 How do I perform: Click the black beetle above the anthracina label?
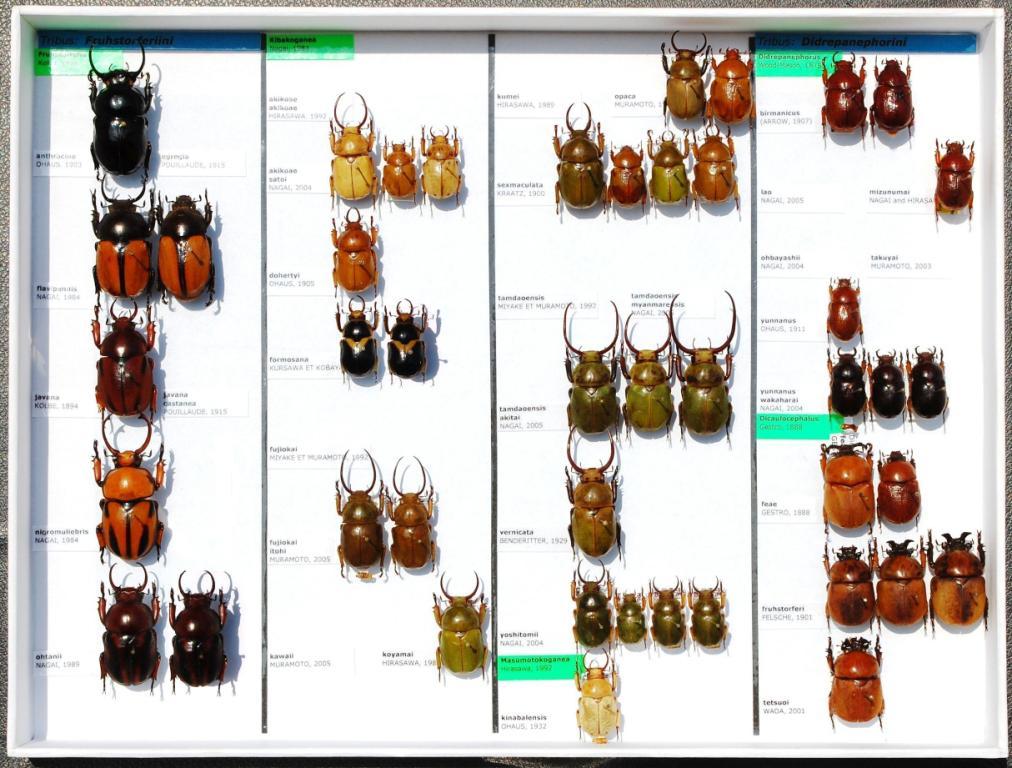click(120, 120)
